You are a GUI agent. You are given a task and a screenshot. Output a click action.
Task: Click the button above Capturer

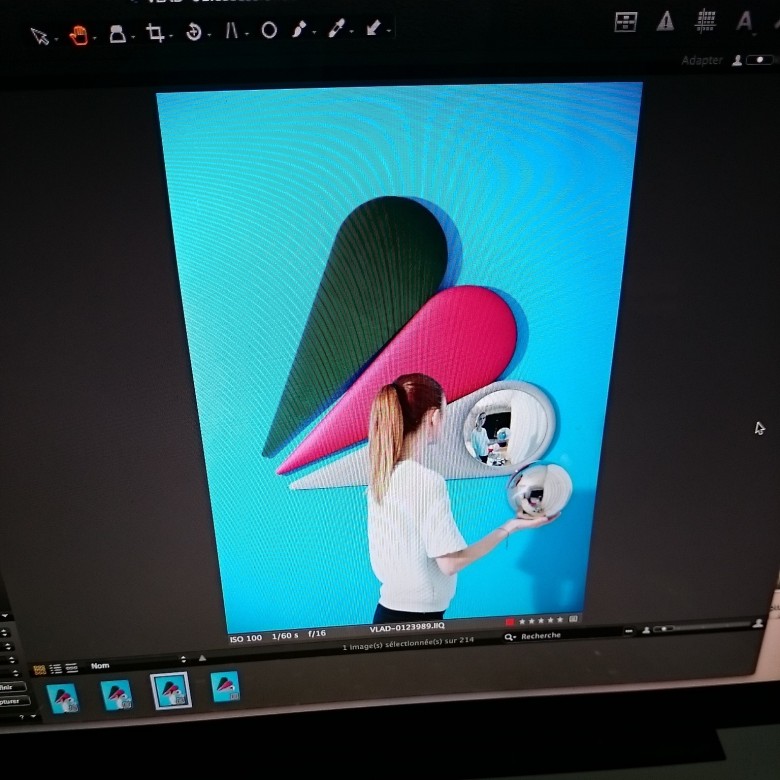pyautogui.click(x=11, y=687)
